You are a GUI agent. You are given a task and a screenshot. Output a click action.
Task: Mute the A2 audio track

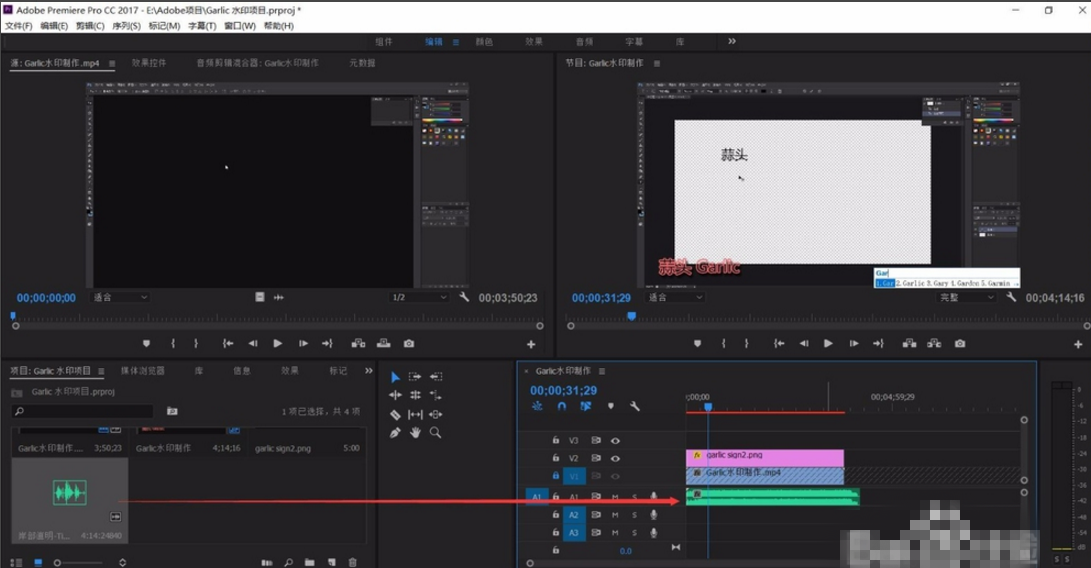click(x=615, y=515)
